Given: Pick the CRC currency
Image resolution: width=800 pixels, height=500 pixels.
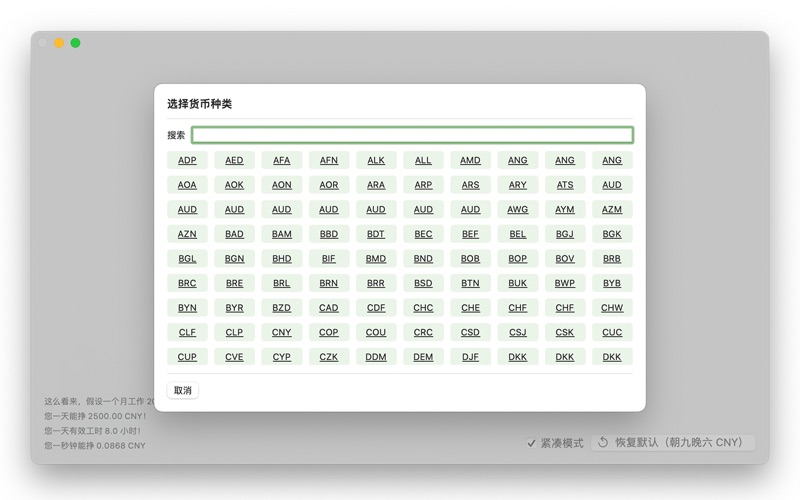Looking at the screenshot, I should point(423,332).
